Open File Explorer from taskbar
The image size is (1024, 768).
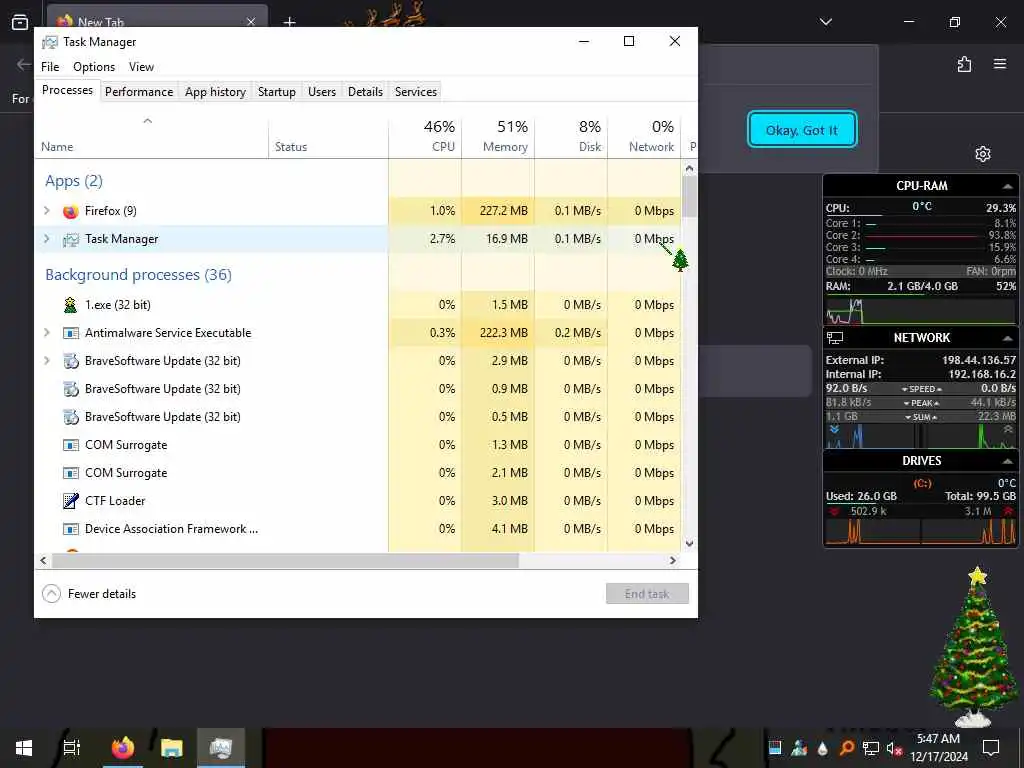coord(172,748)
